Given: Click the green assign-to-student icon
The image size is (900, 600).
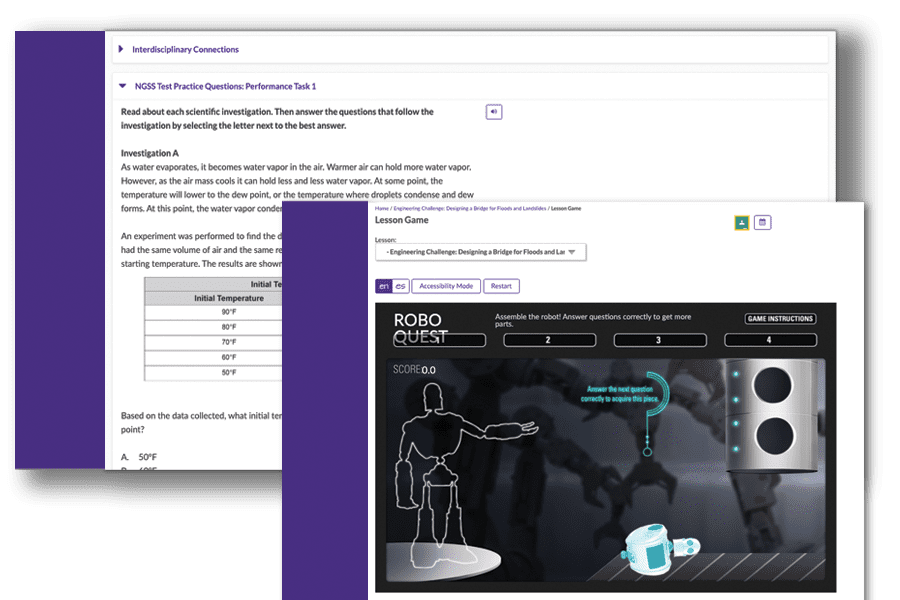Looking at the screenshot, I should 742,223.
